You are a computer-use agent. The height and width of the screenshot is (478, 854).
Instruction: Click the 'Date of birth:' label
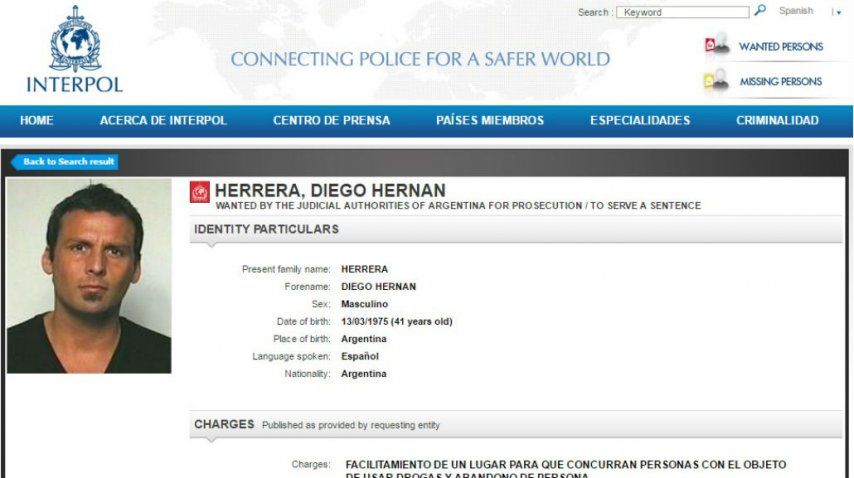pyautogui.click(x=303, y=321)
